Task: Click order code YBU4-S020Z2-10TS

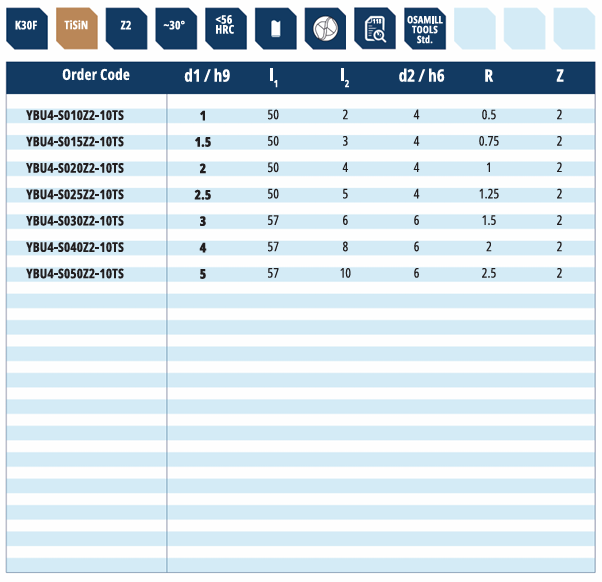Action: (75, 168)
